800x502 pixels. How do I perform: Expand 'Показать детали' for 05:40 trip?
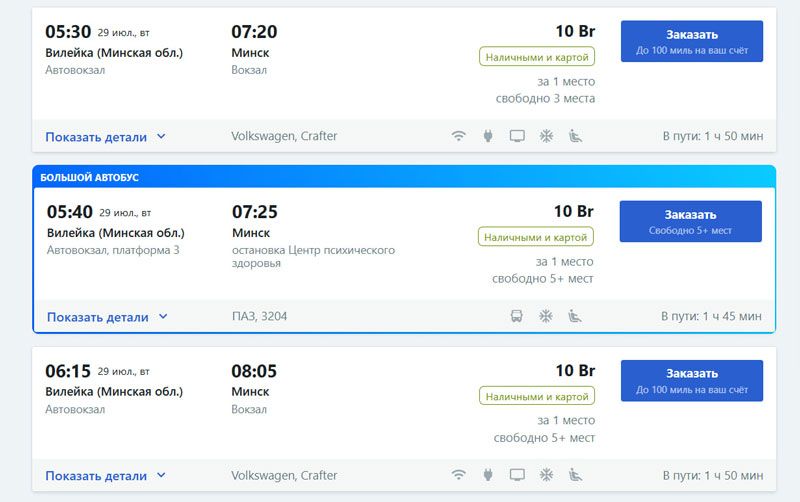coord(107,317)
